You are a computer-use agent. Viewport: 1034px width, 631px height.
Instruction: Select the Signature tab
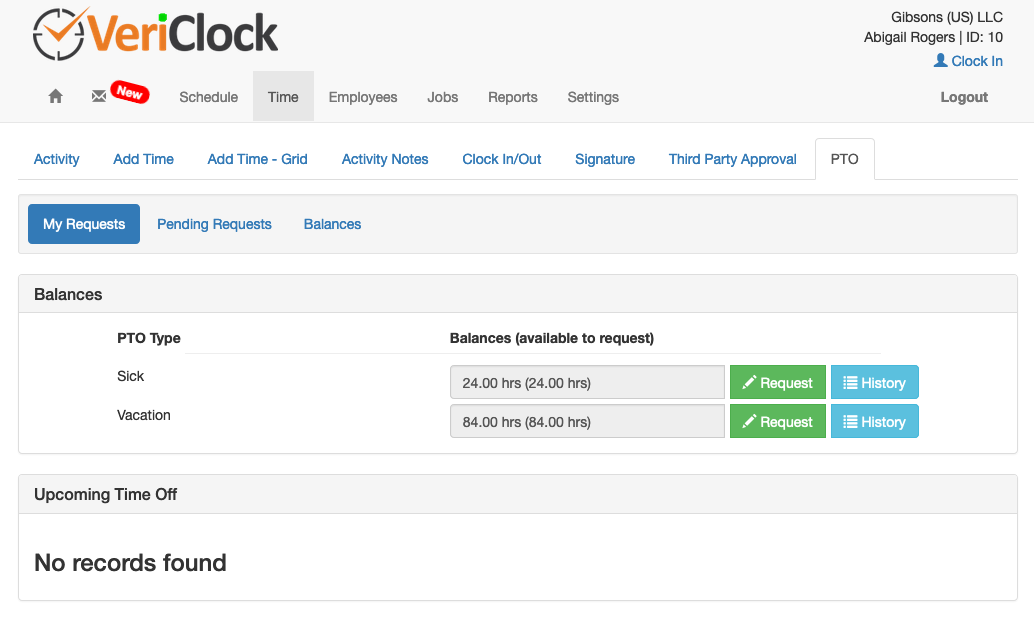tap(605, 159)
